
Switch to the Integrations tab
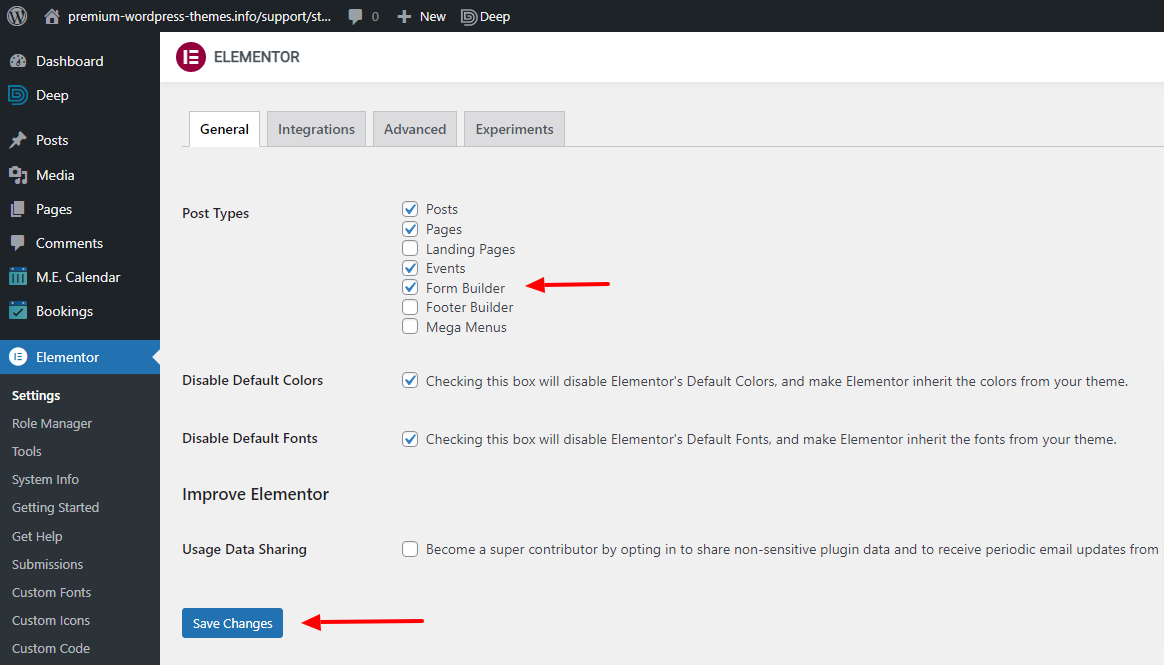pos(316,129)
